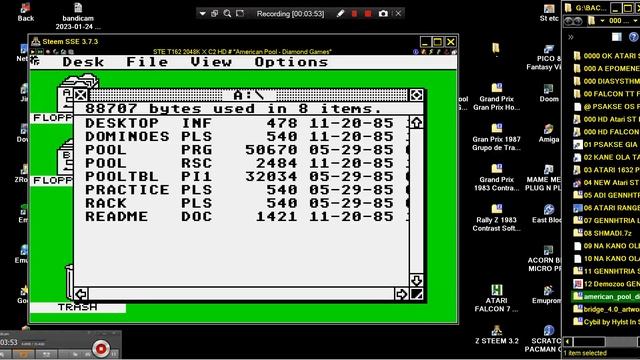Open the East Bloc desktop shortcut

(x=547, y=214)
